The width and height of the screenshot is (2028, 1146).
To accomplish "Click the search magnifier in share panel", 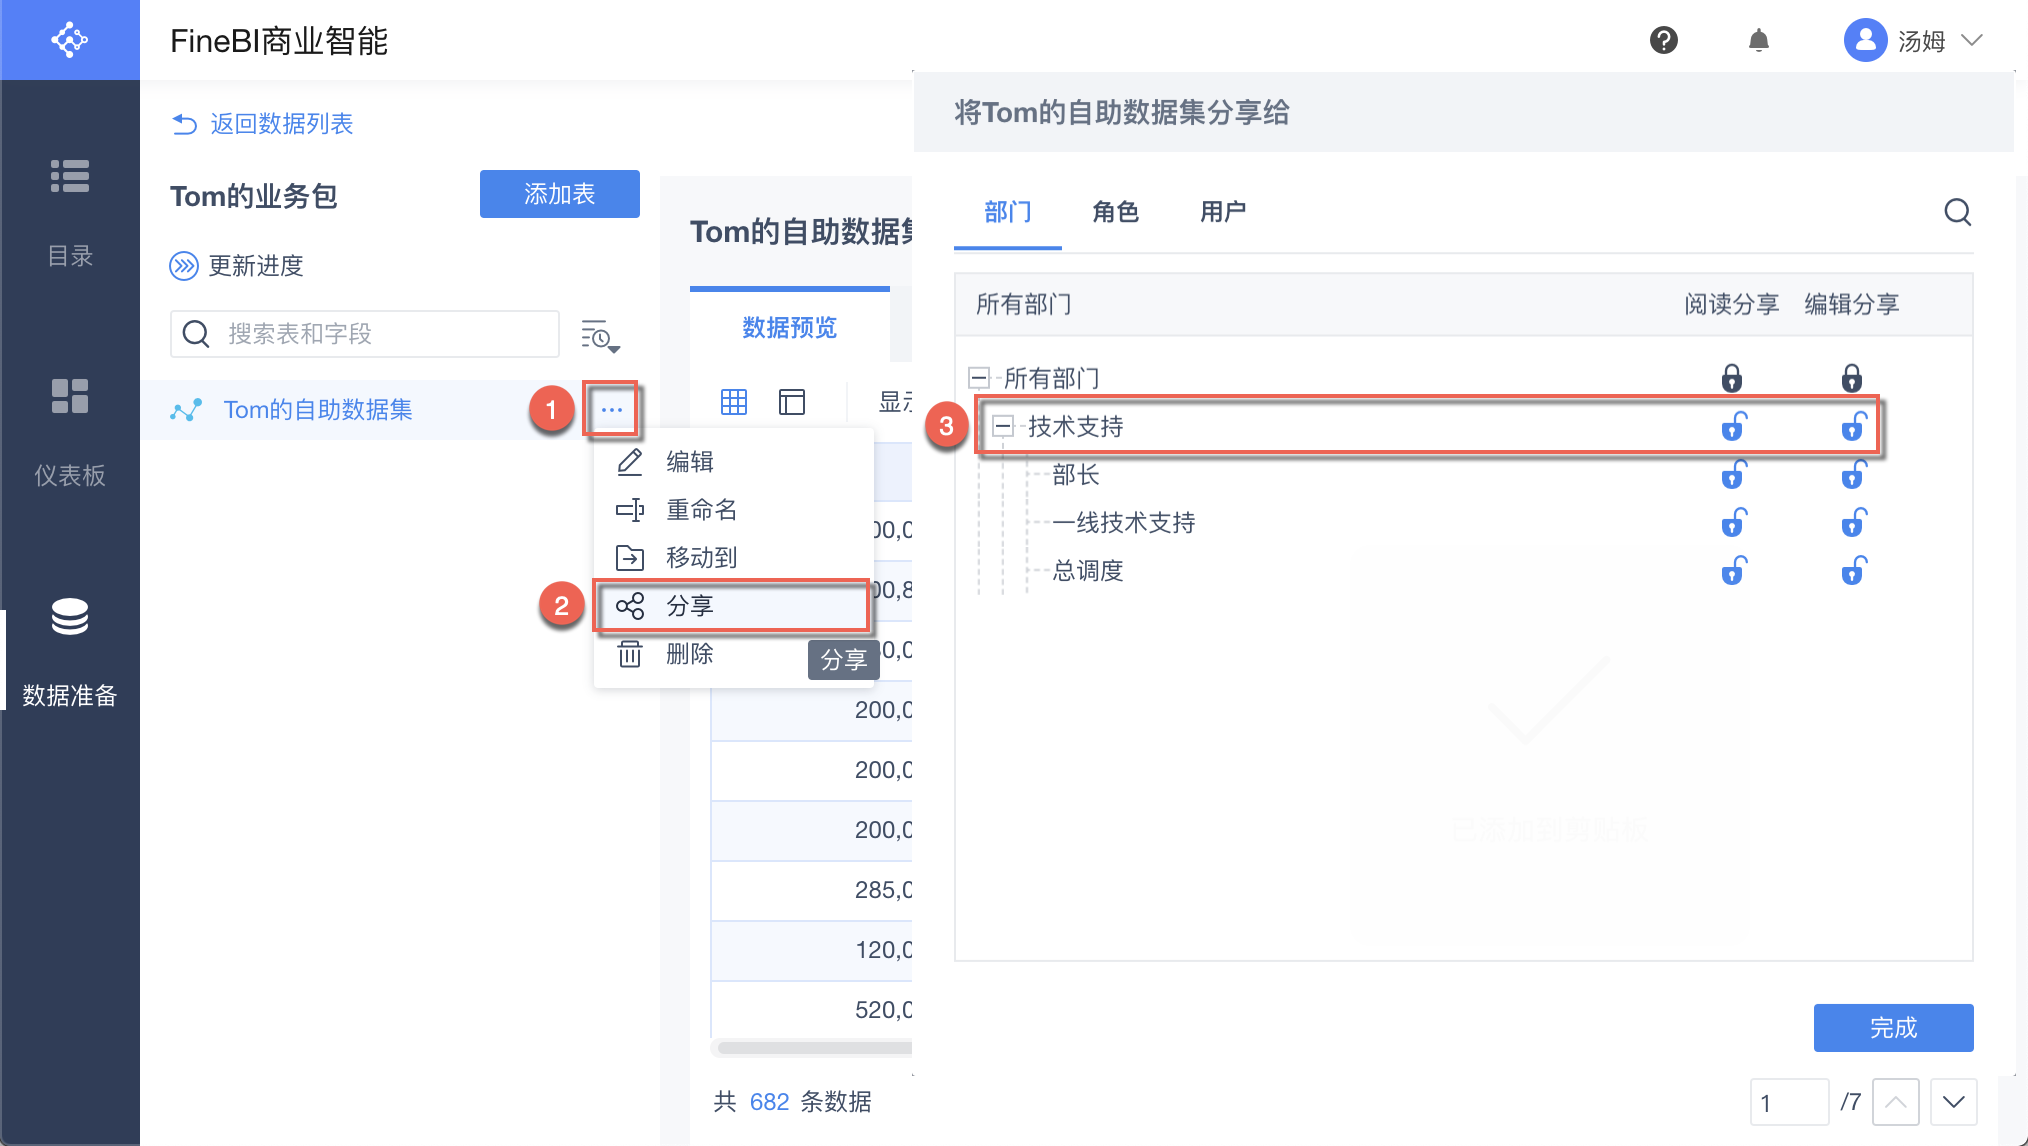I will coord(1957,212).
